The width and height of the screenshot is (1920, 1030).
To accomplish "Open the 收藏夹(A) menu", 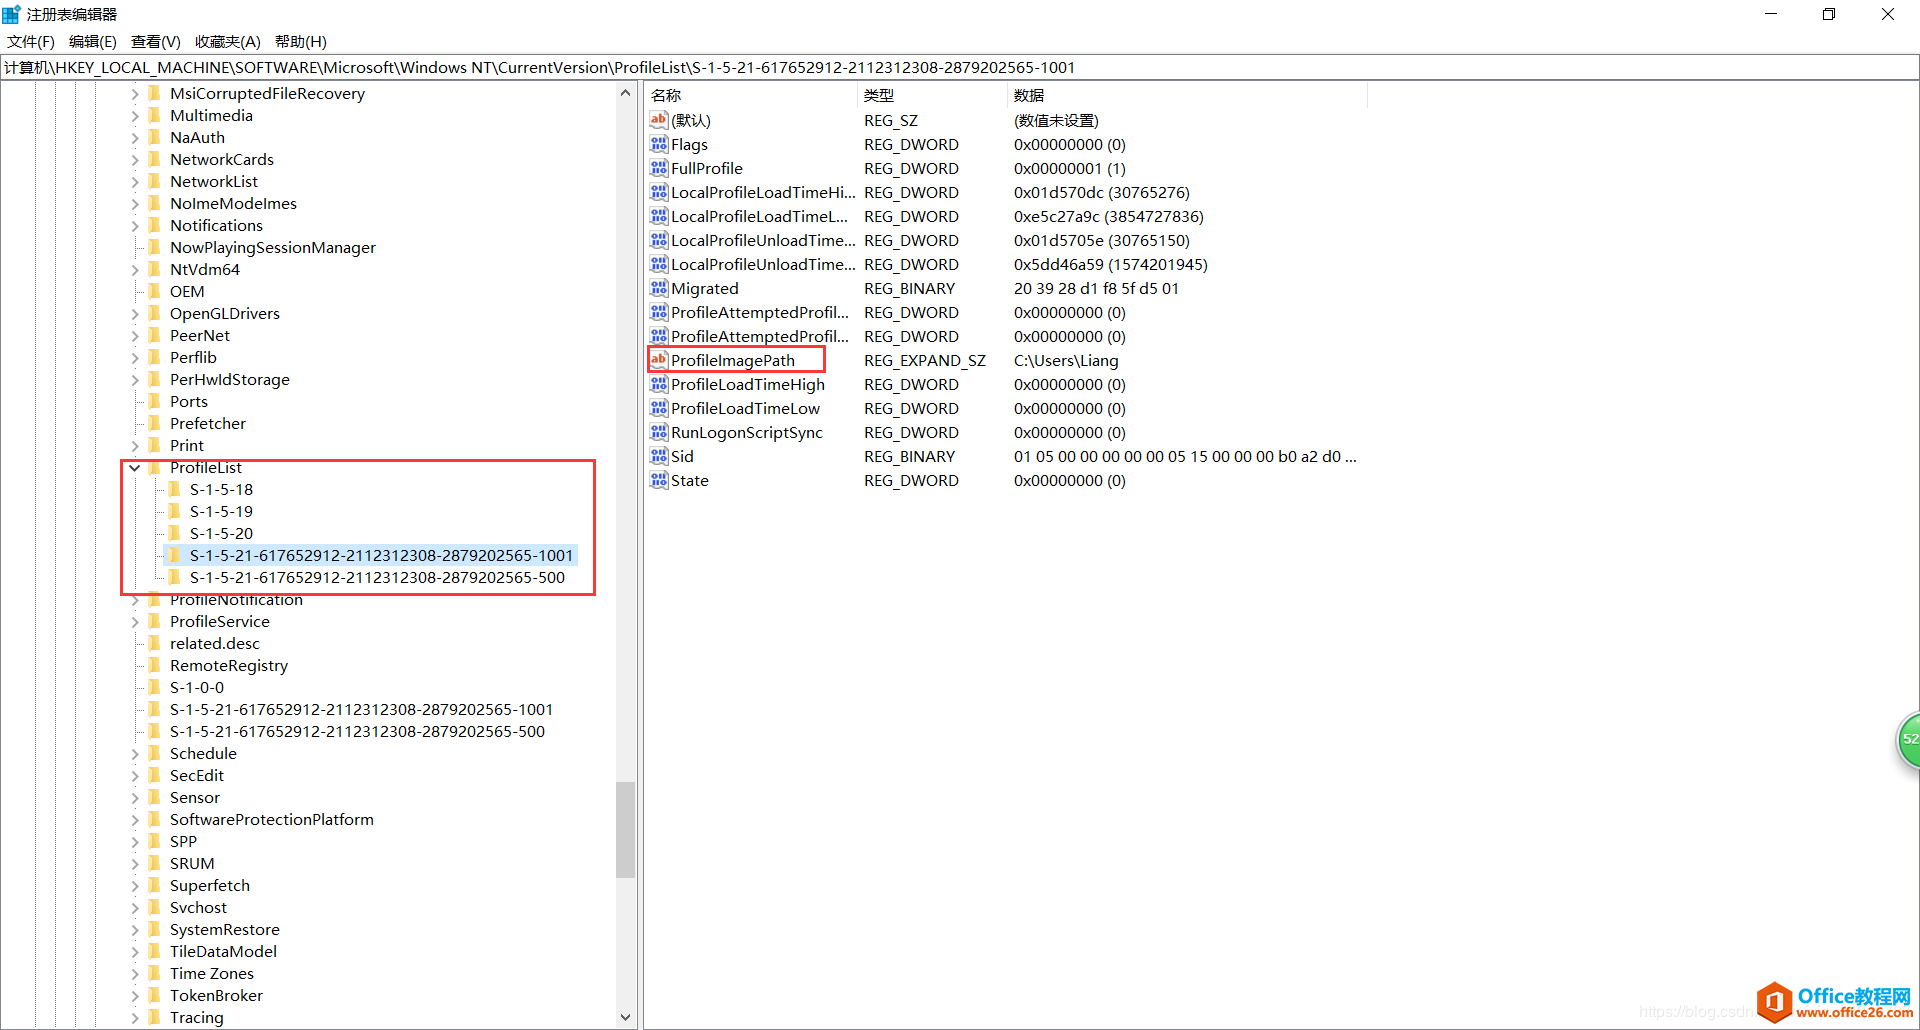I will point(228,41).
